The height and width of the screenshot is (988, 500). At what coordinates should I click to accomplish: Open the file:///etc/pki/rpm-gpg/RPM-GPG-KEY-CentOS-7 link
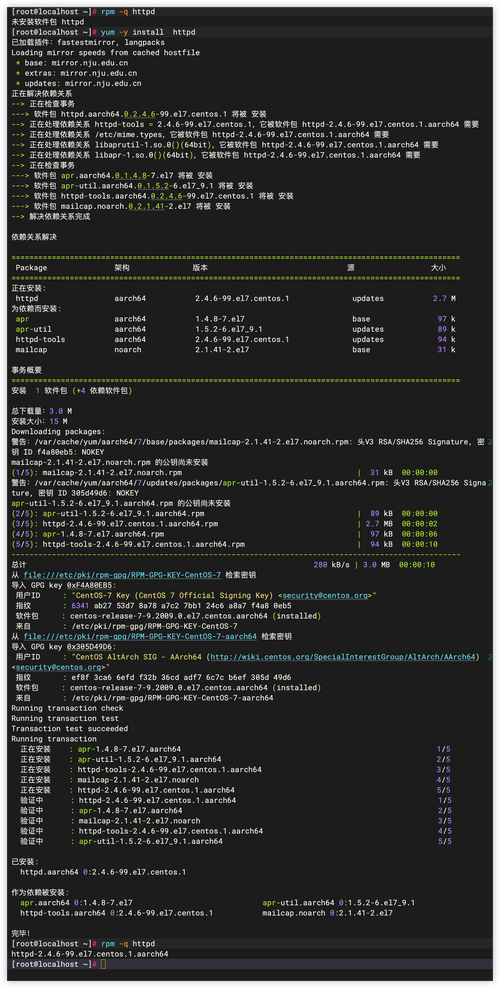click(x=122, y=575)
